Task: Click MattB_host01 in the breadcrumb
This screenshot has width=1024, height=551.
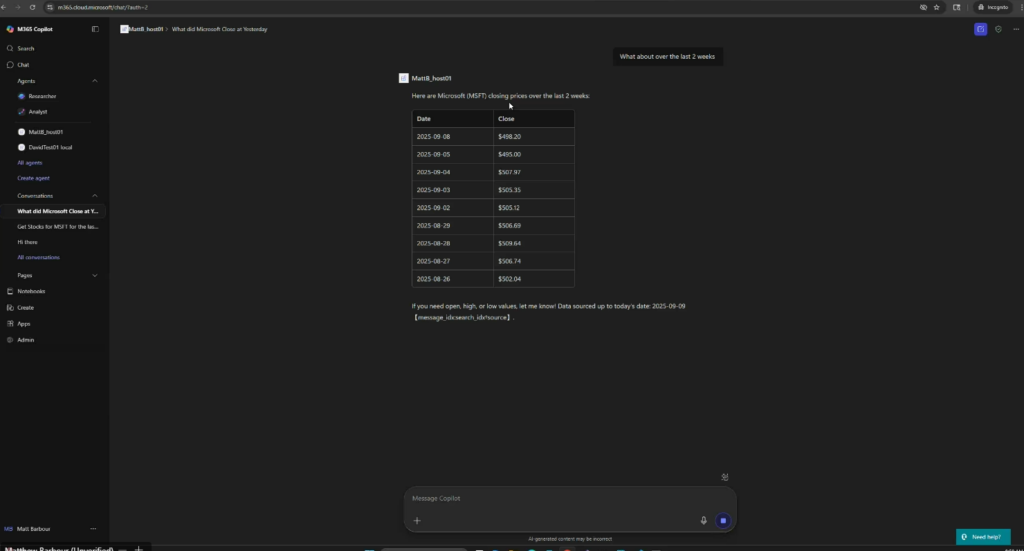Action: (146, 29)
